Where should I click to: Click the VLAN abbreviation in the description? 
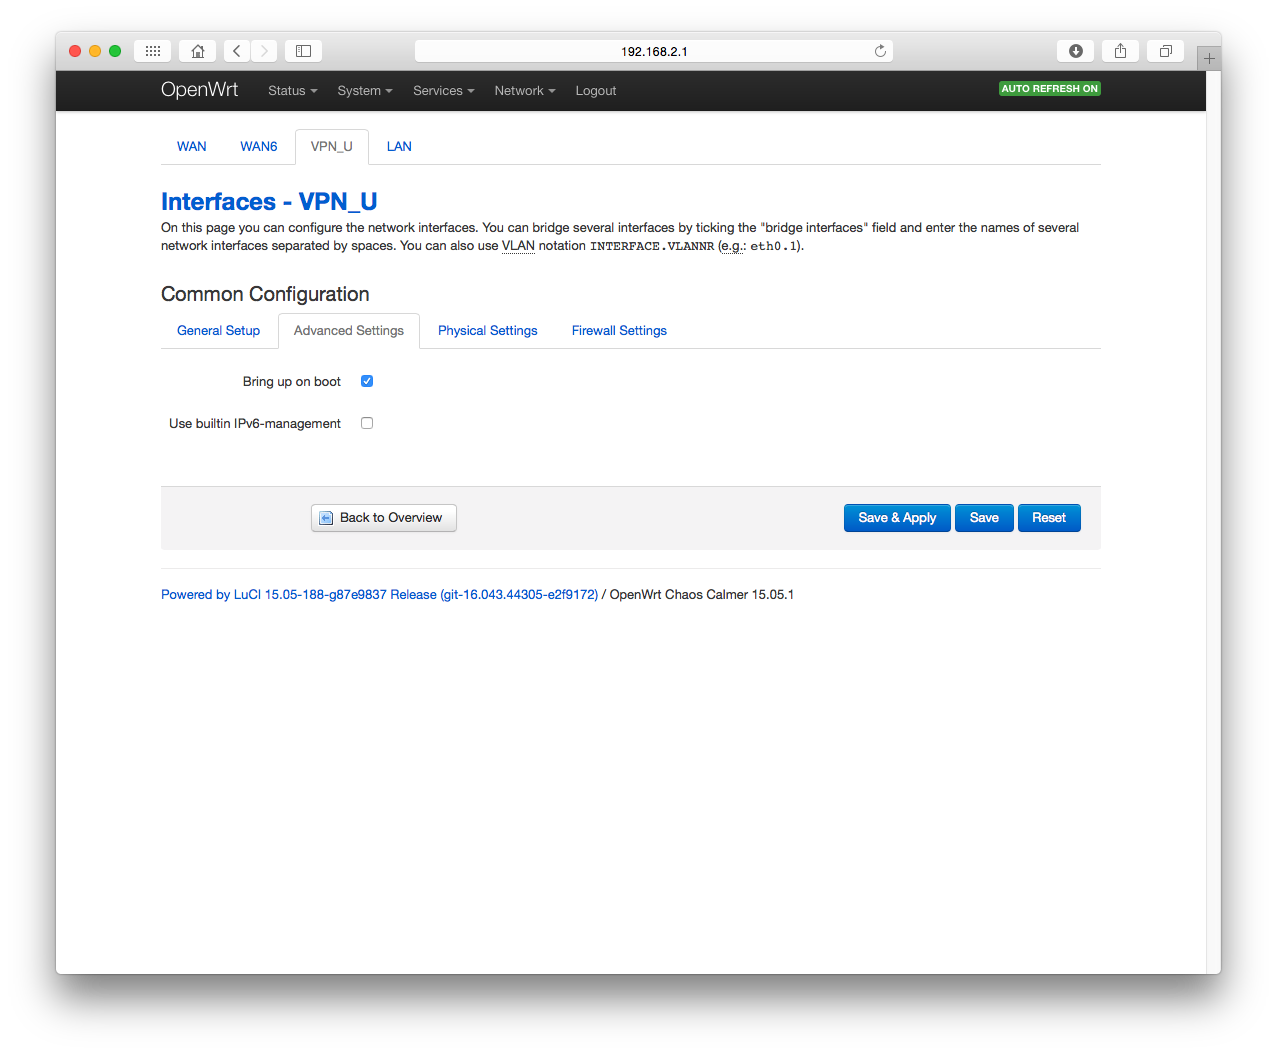coord(518,246)
